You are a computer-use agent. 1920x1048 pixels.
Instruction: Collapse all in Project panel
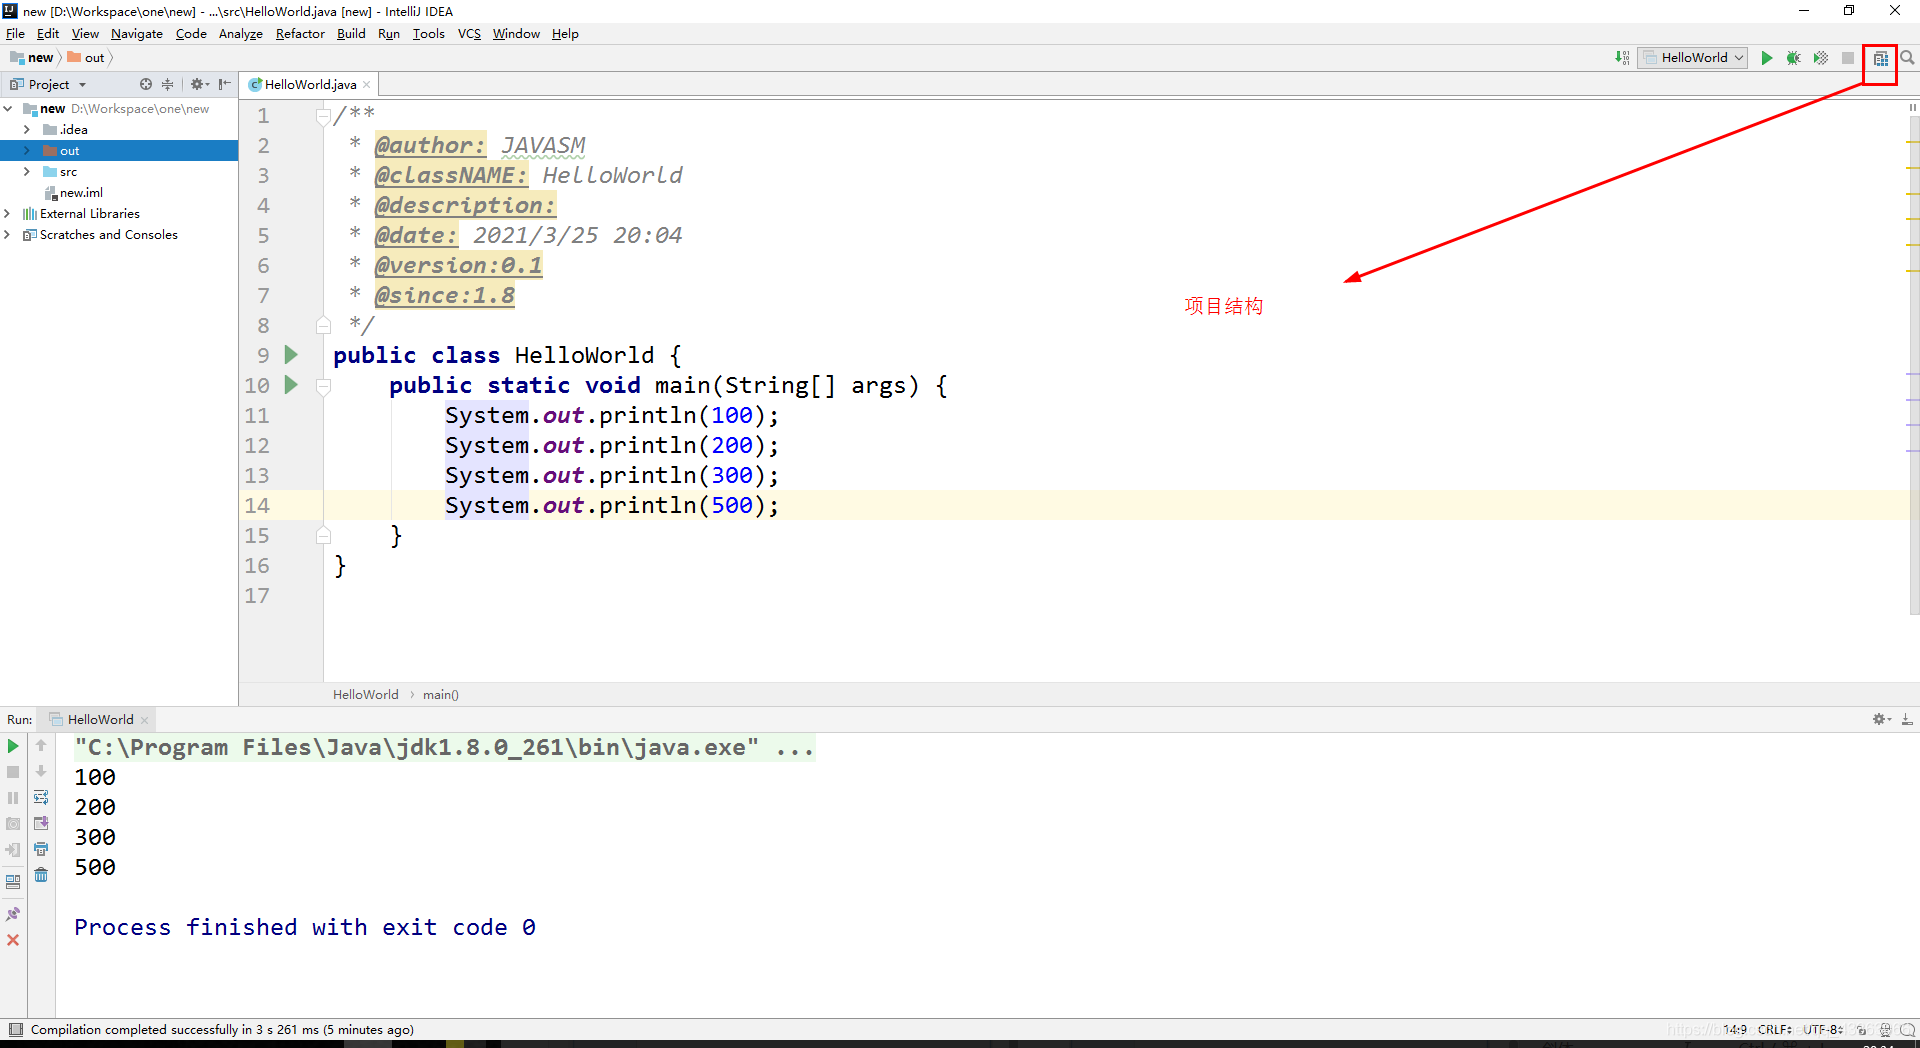pyautogui.click(x=167, y=84)
